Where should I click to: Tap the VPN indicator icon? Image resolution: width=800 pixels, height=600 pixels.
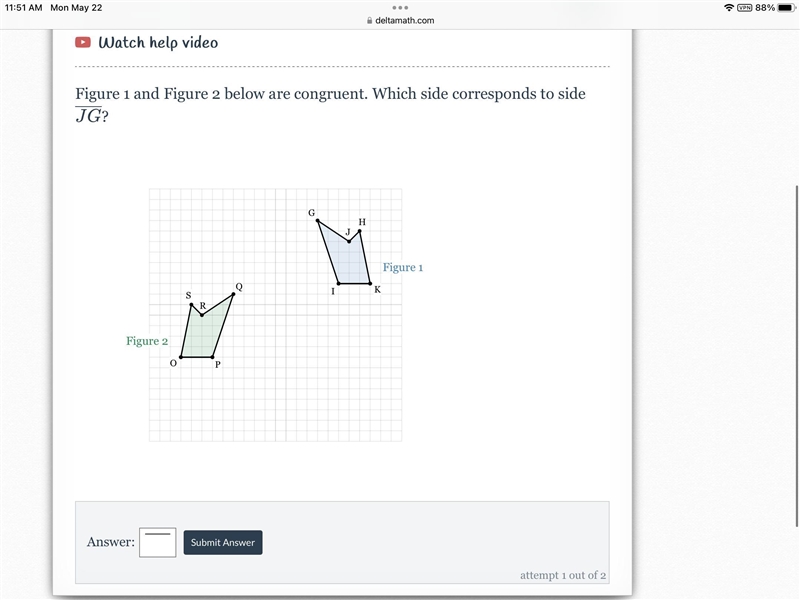click(744, 8)
